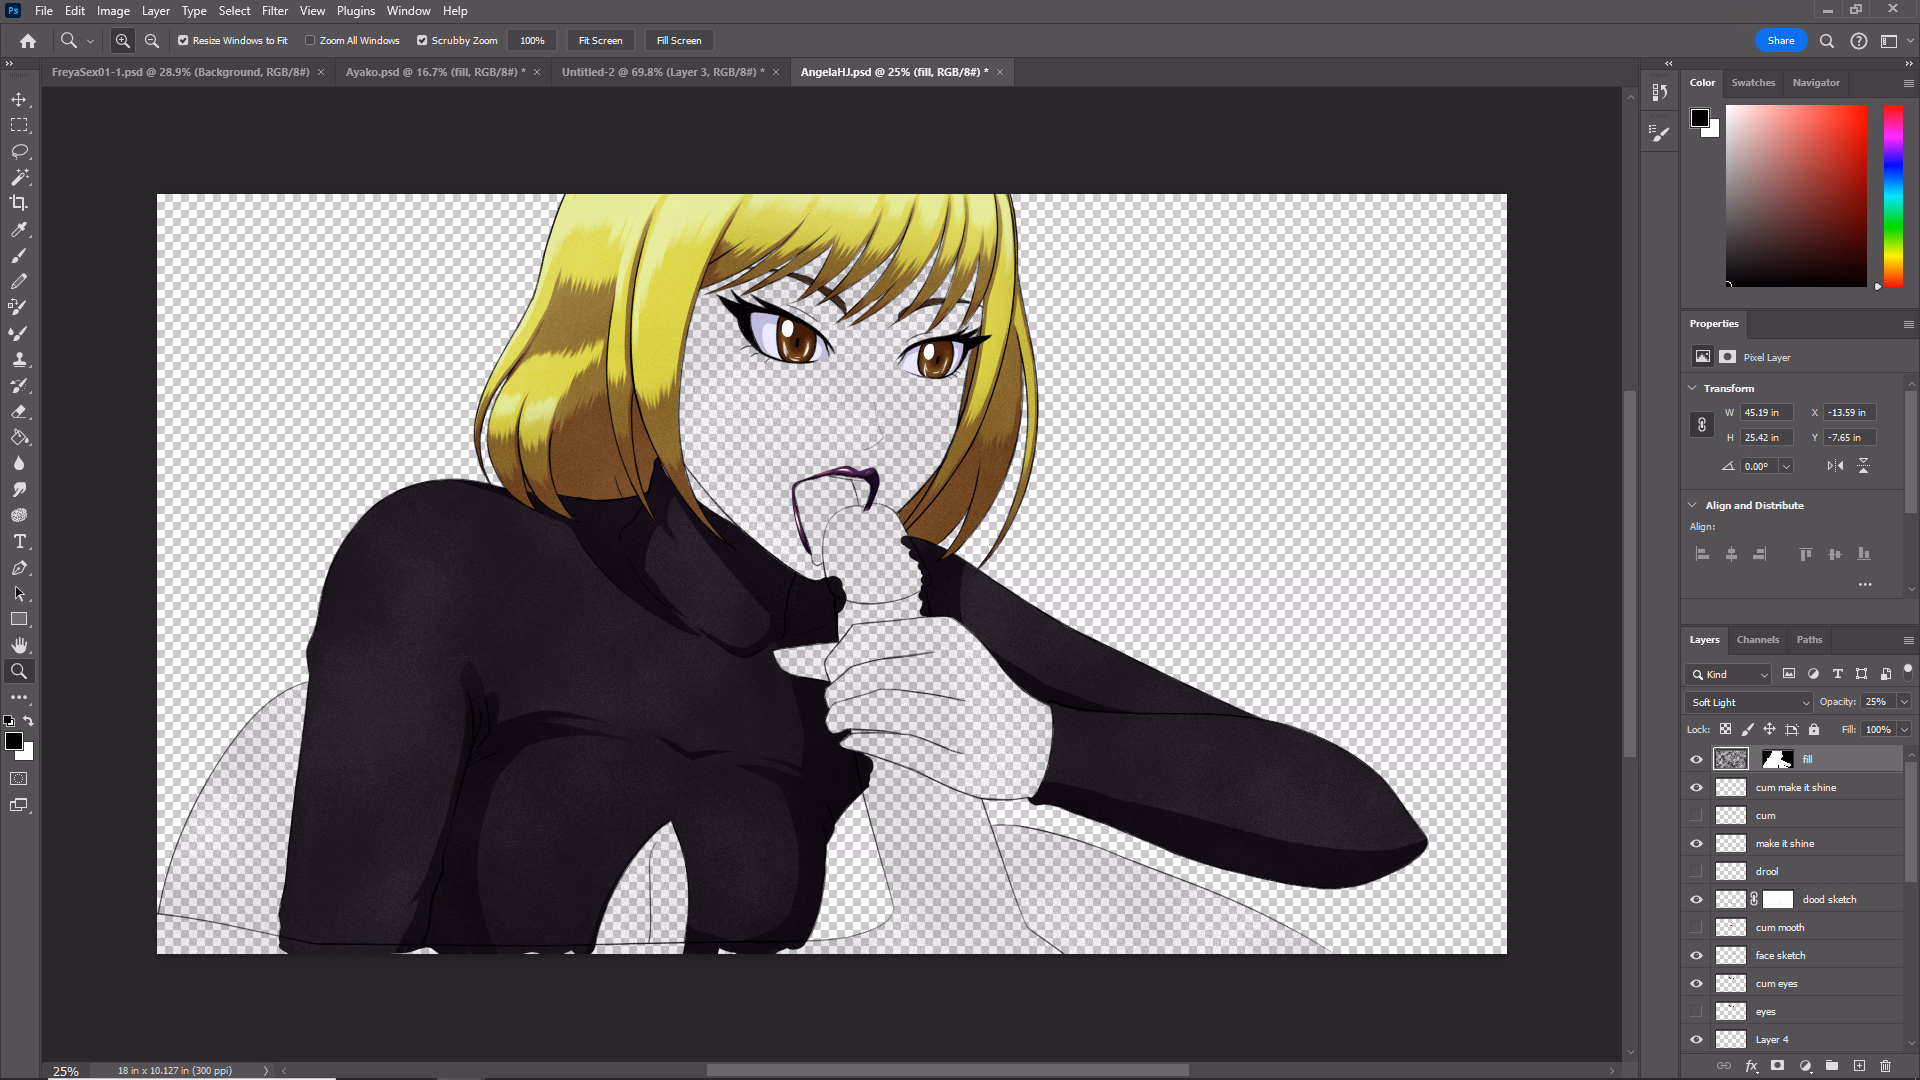1920x1080 pixels.
Task: Select the Clone Stamp tool
Action: (x=19, y=359)
